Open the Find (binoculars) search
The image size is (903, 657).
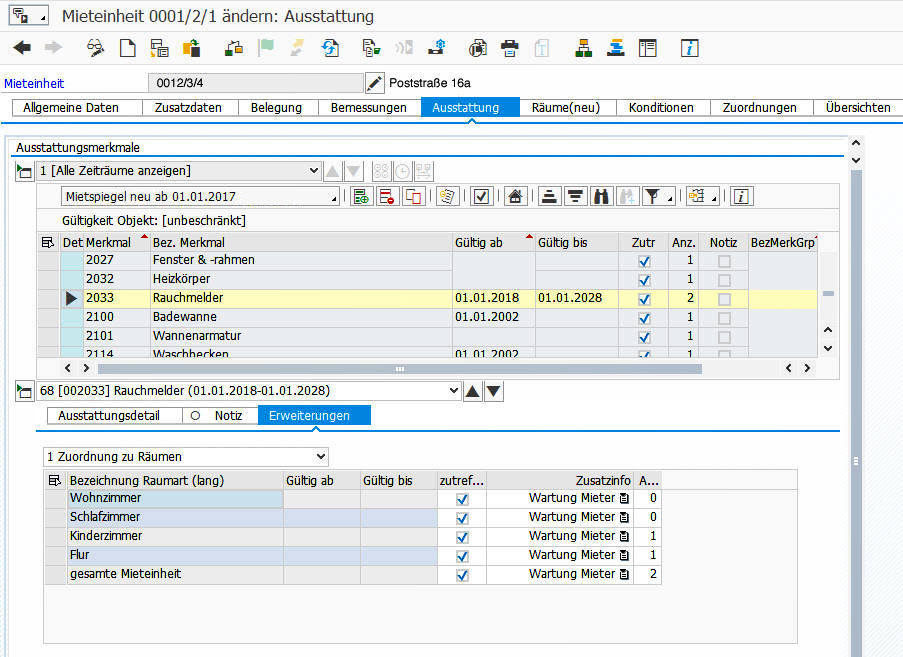[601, 196]
